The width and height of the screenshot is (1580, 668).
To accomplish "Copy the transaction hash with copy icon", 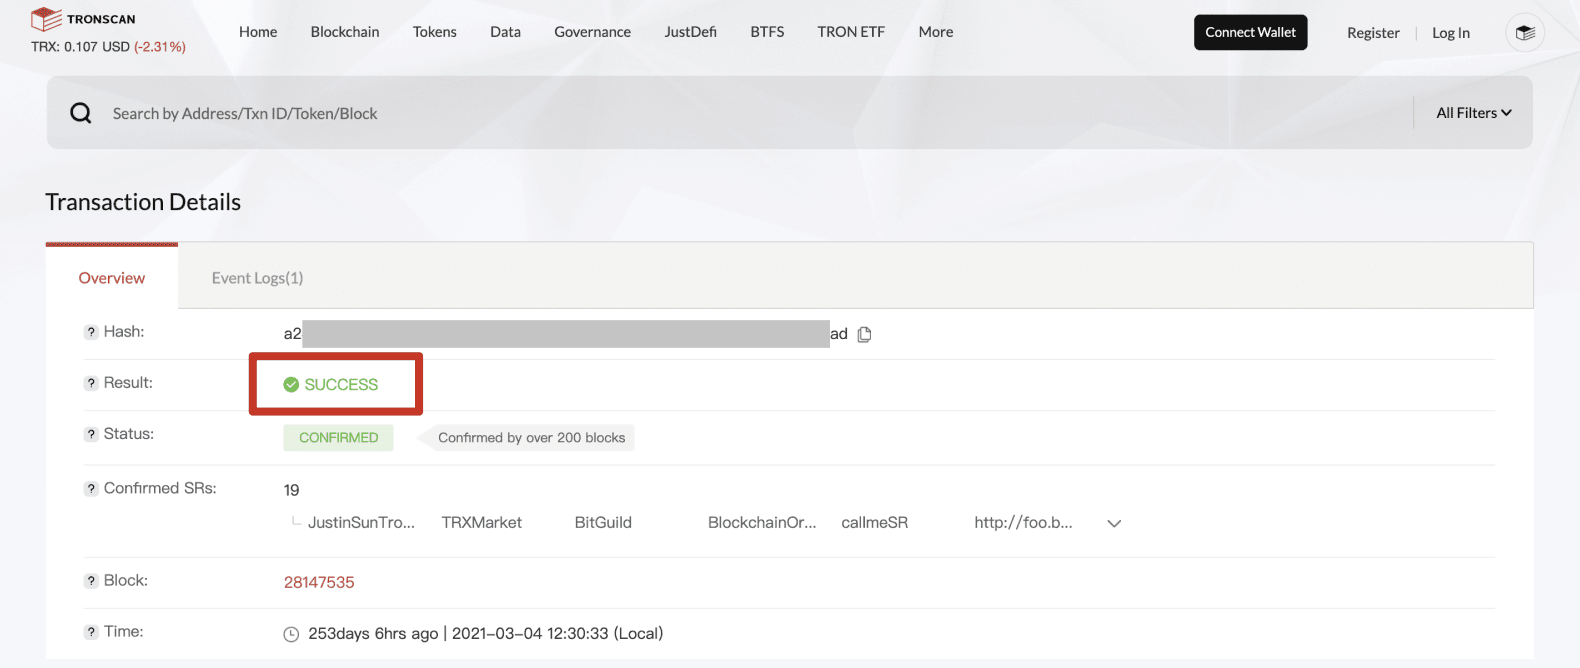I will (865, 334).
